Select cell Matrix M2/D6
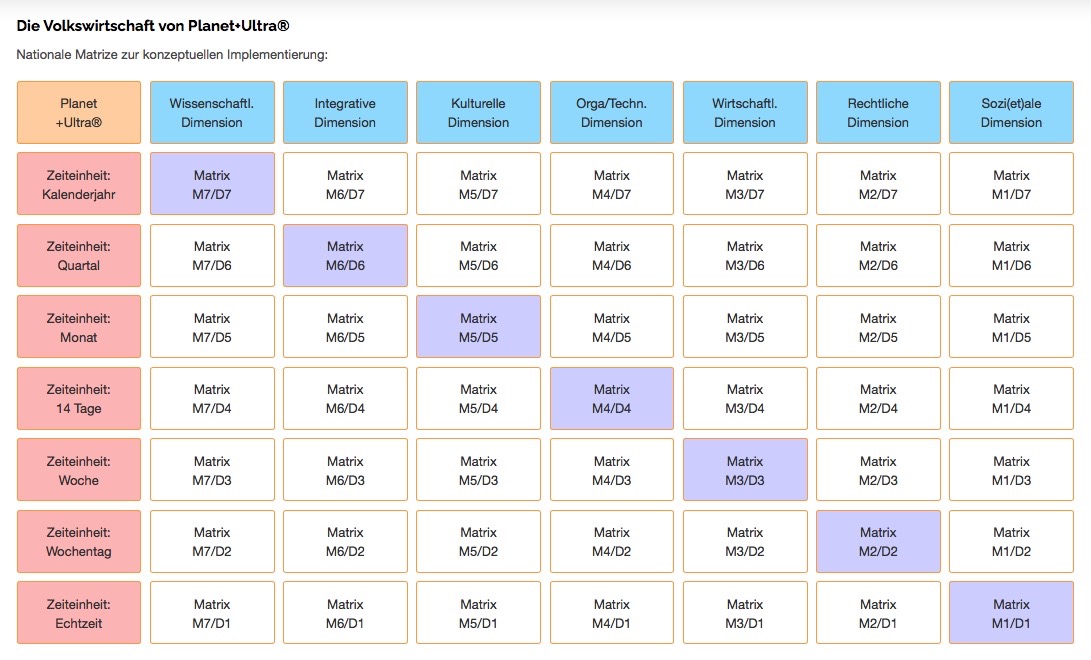 (x=878, y=255)
